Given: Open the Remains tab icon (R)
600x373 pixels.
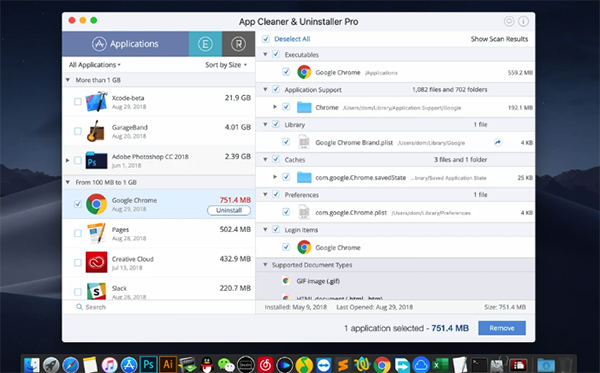Looking at the screenshot, I should click(238, 44).
